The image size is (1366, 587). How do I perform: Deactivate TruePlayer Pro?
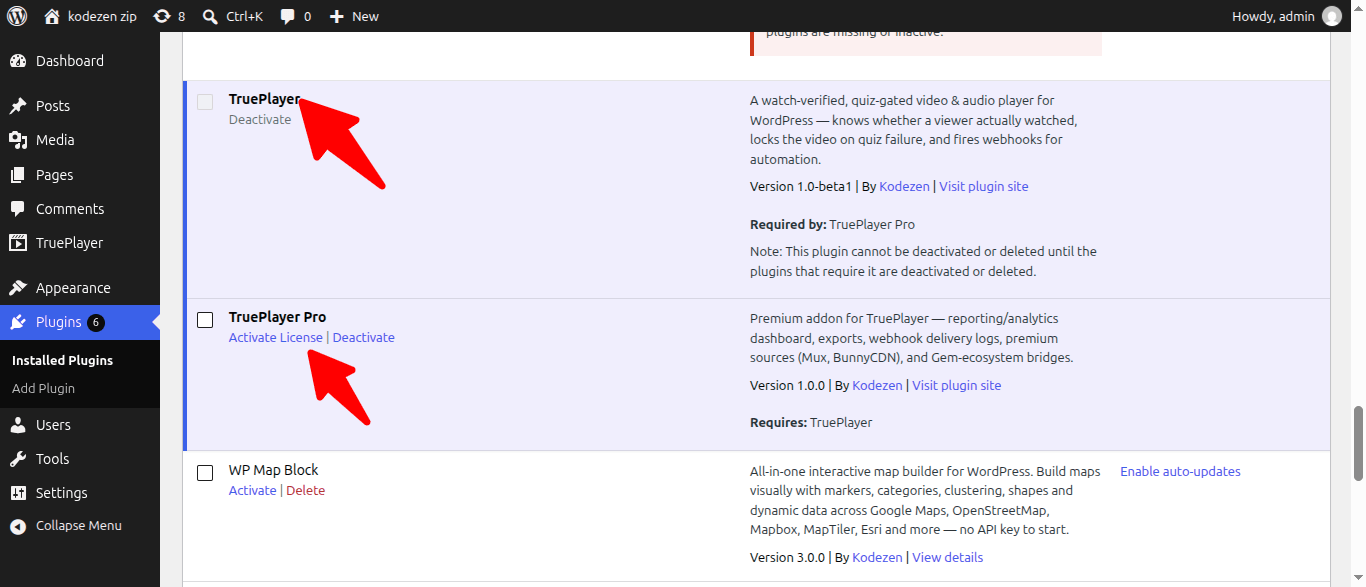pyautogui.click(x=364, y=337)
